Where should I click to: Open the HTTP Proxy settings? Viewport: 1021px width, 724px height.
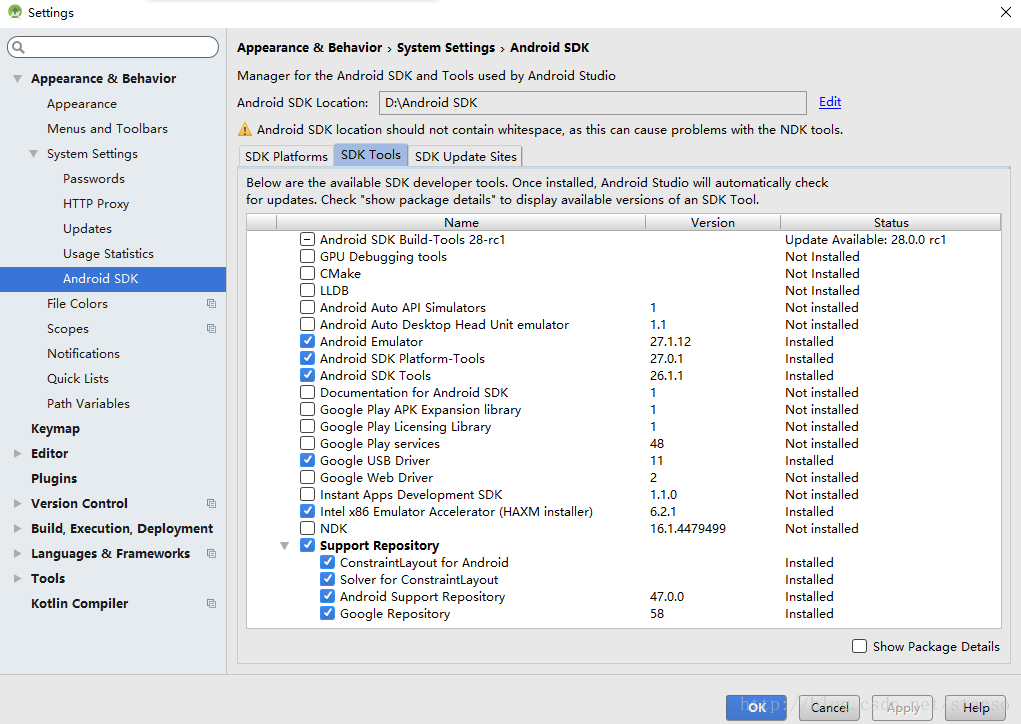tap(96, 204)
